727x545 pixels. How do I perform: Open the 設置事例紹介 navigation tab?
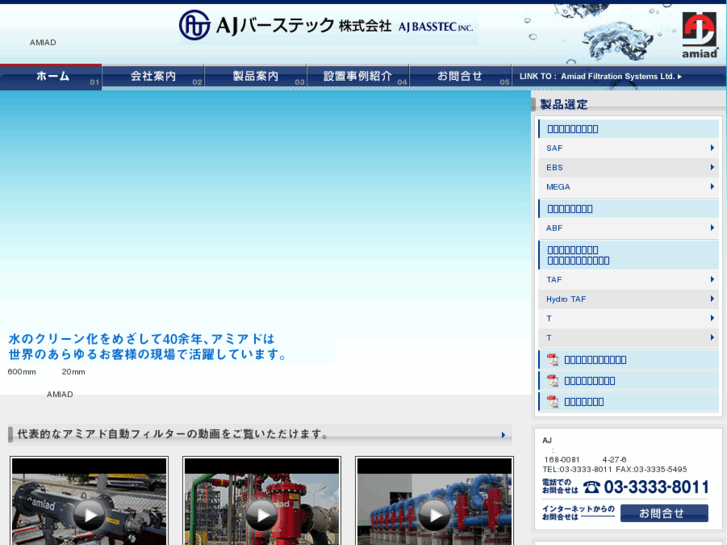(358, 77)
